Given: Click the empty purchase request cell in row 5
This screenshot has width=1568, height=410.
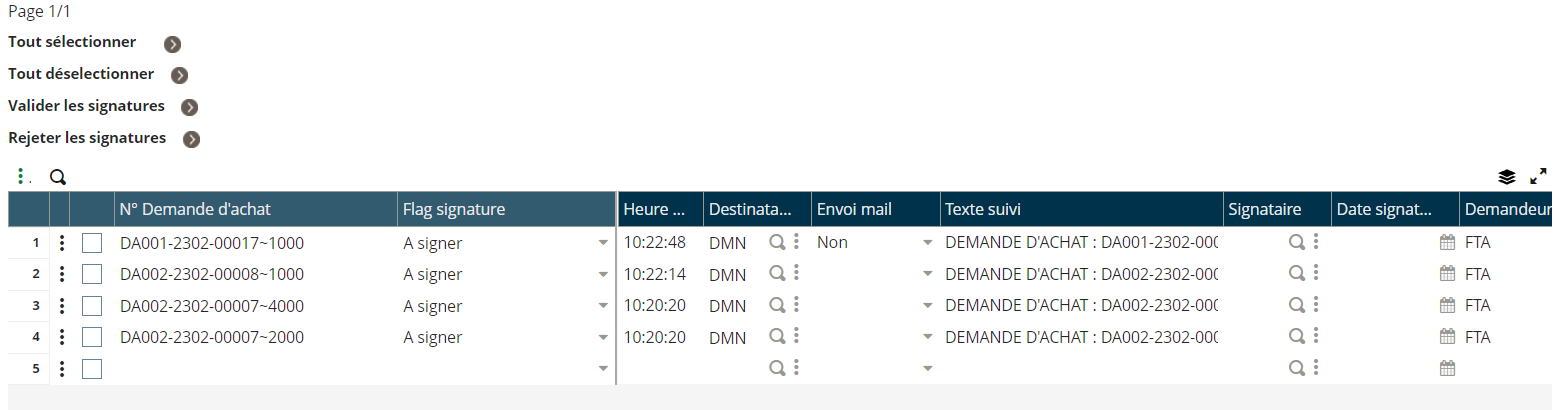Looking at the screenshot, I should point(255,369).
